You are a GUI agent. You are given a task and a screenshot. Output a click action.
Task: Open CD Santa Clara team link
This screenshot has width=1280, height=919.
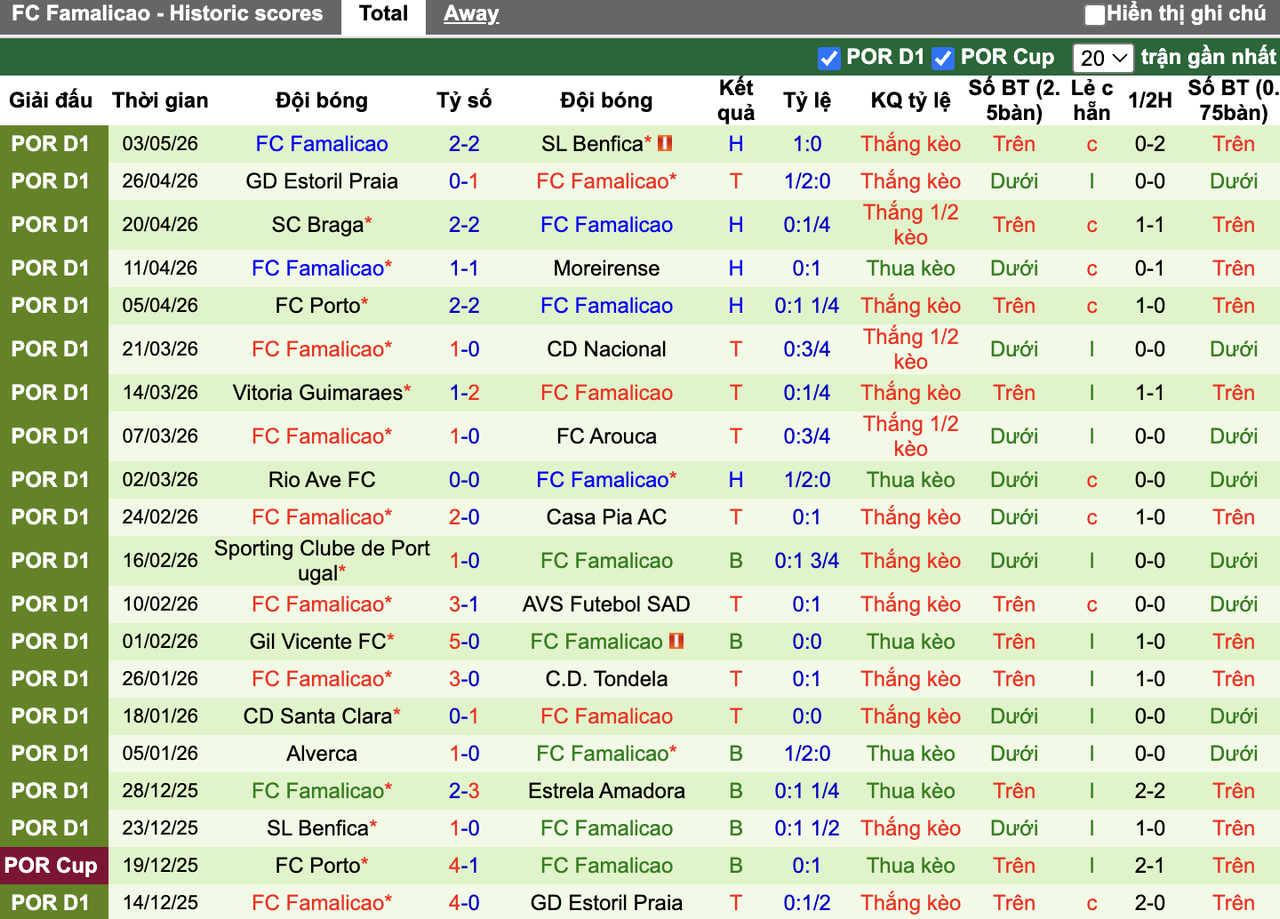317,716
